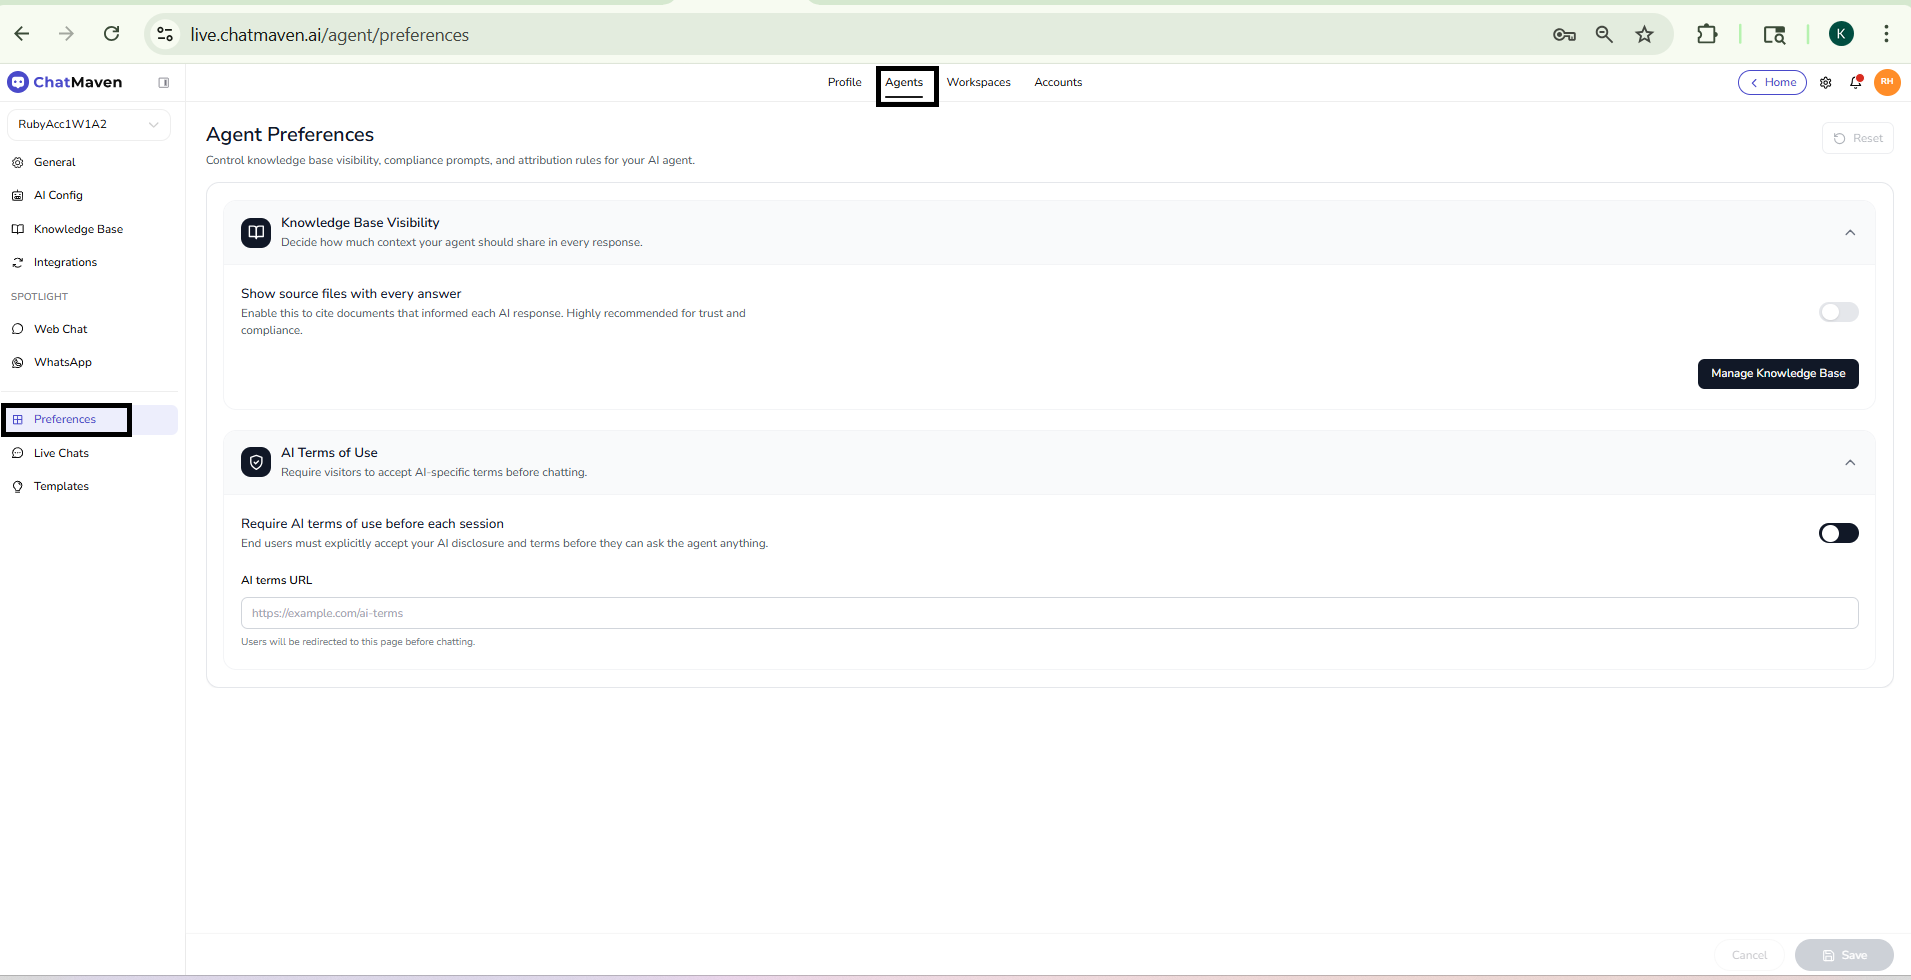Screen dimensions: 1911x980
Task: Open WhatsApp in the sidebar
Action: pos(62,362)
